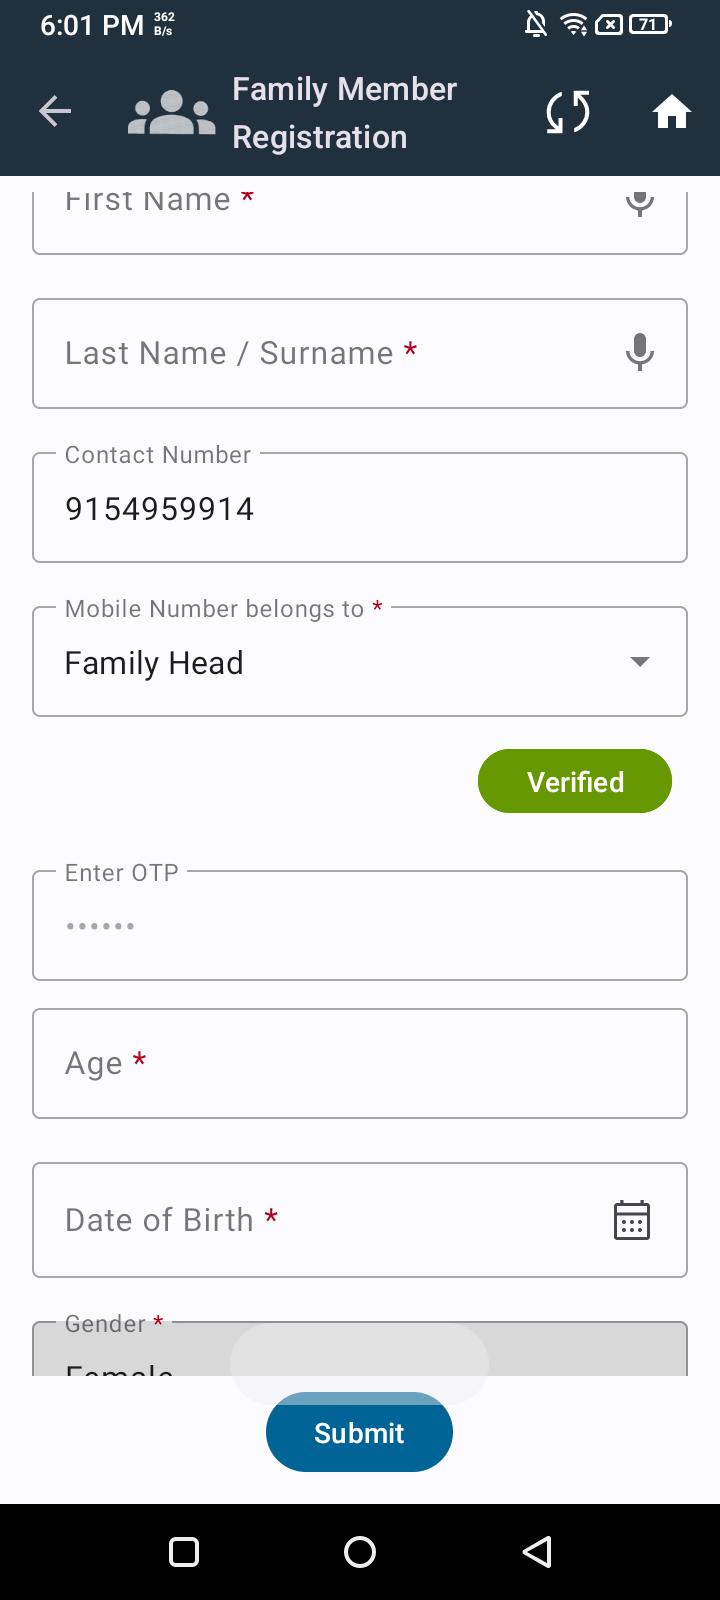Tap the Android back navigation button
This screenshot has width=720, height=1600.
coord(537,1552)
